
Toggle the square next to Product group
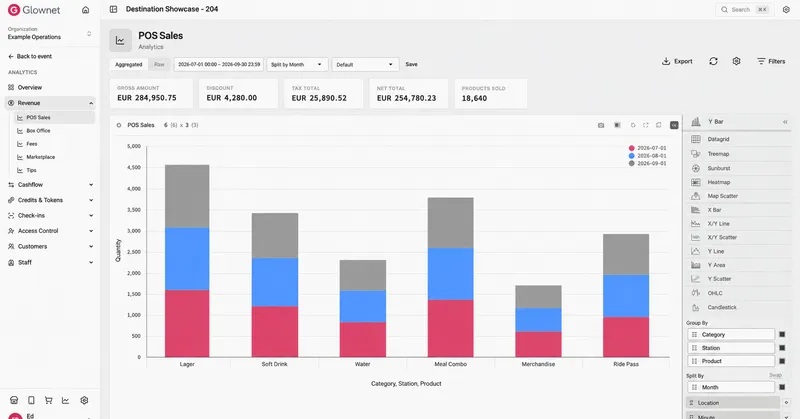point(782,361)
